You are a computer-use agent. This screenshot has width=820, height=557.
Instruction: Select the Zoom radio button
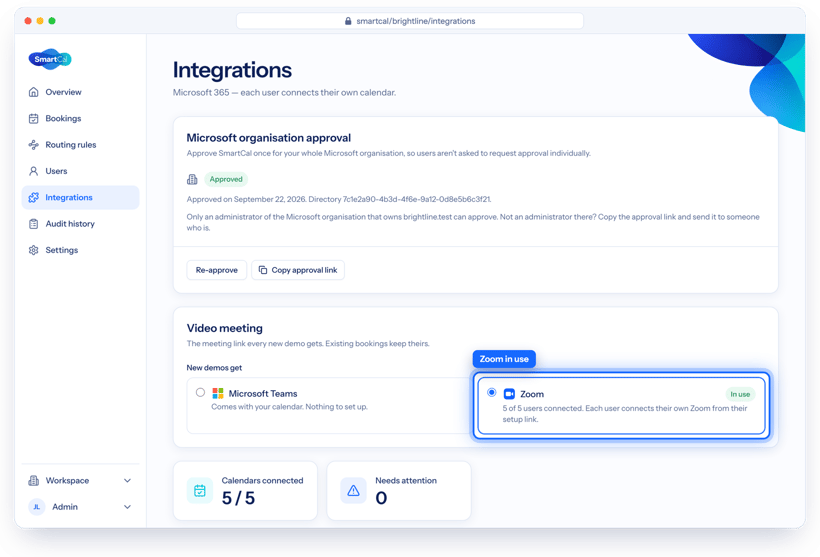pyautogui.click(x=492, y=392)
